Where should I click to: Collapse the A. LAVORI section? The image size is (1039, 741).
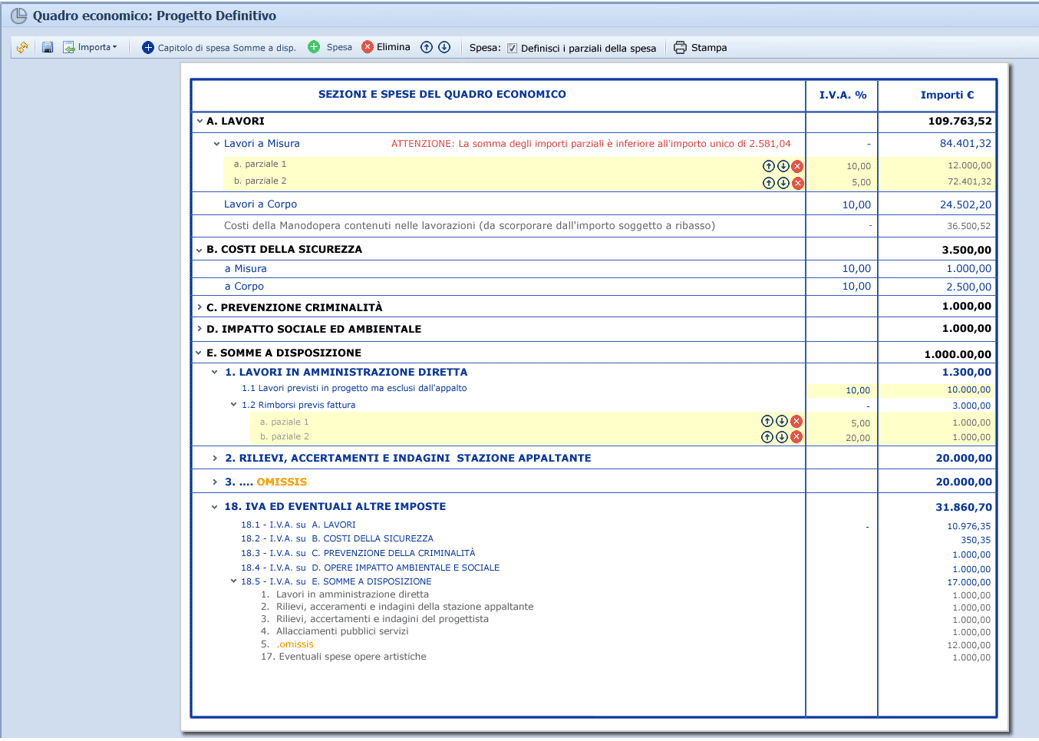click(200, 121)
